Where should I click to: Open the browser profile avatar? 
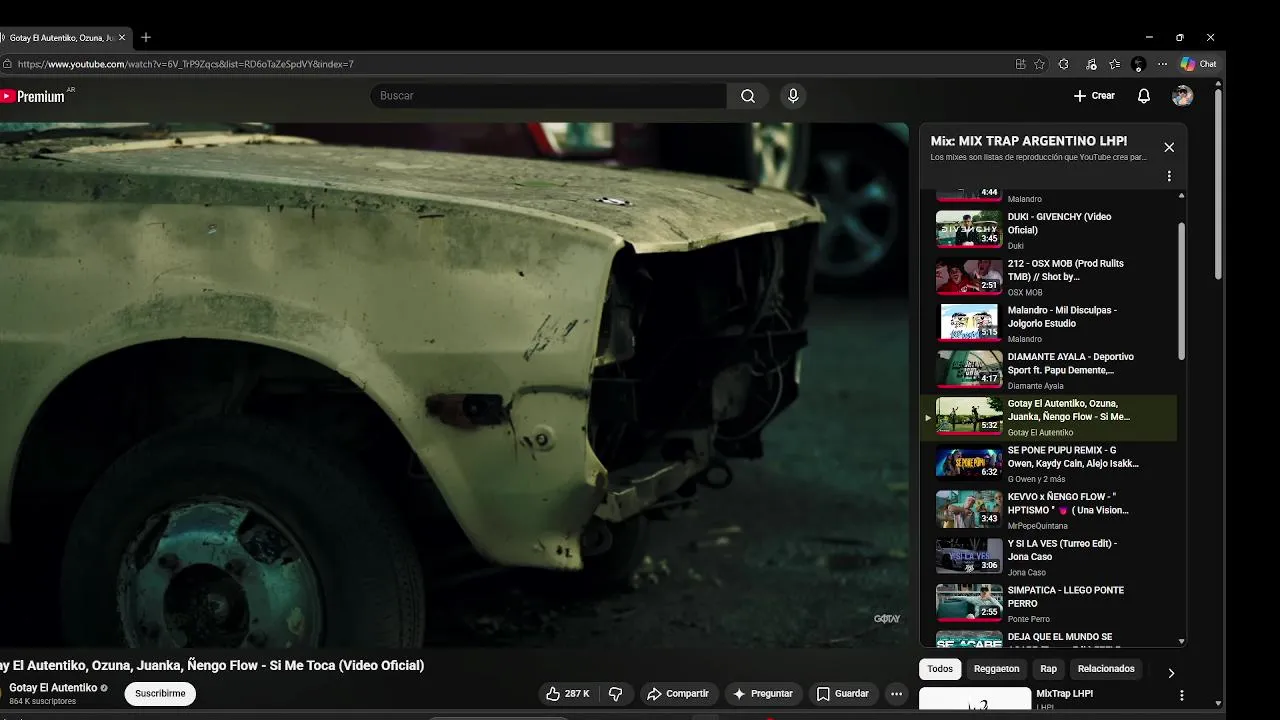click(x=1138, y=64)
